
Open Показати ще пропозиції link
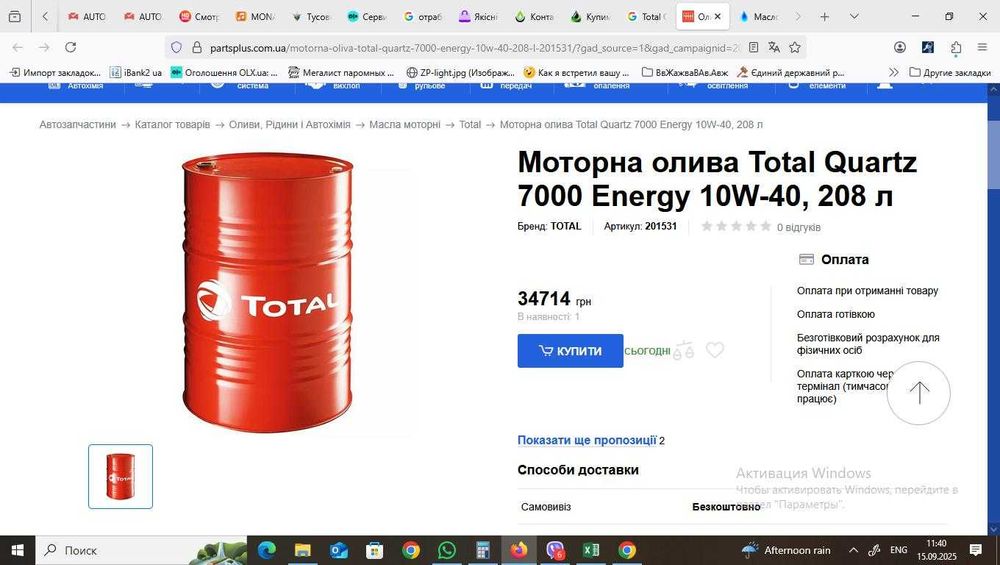point(587,440)
